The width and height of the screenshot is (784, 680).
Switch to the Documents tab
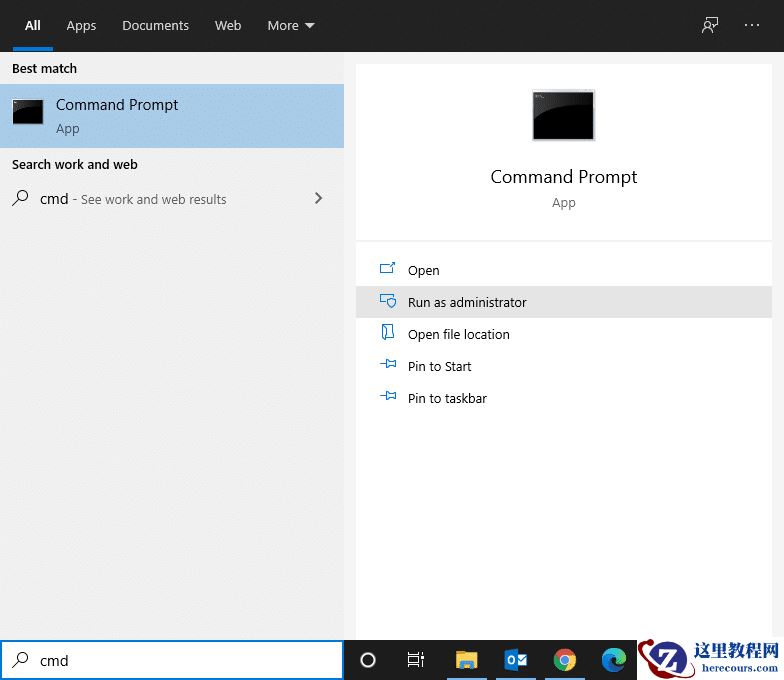(x=155, y=26)
